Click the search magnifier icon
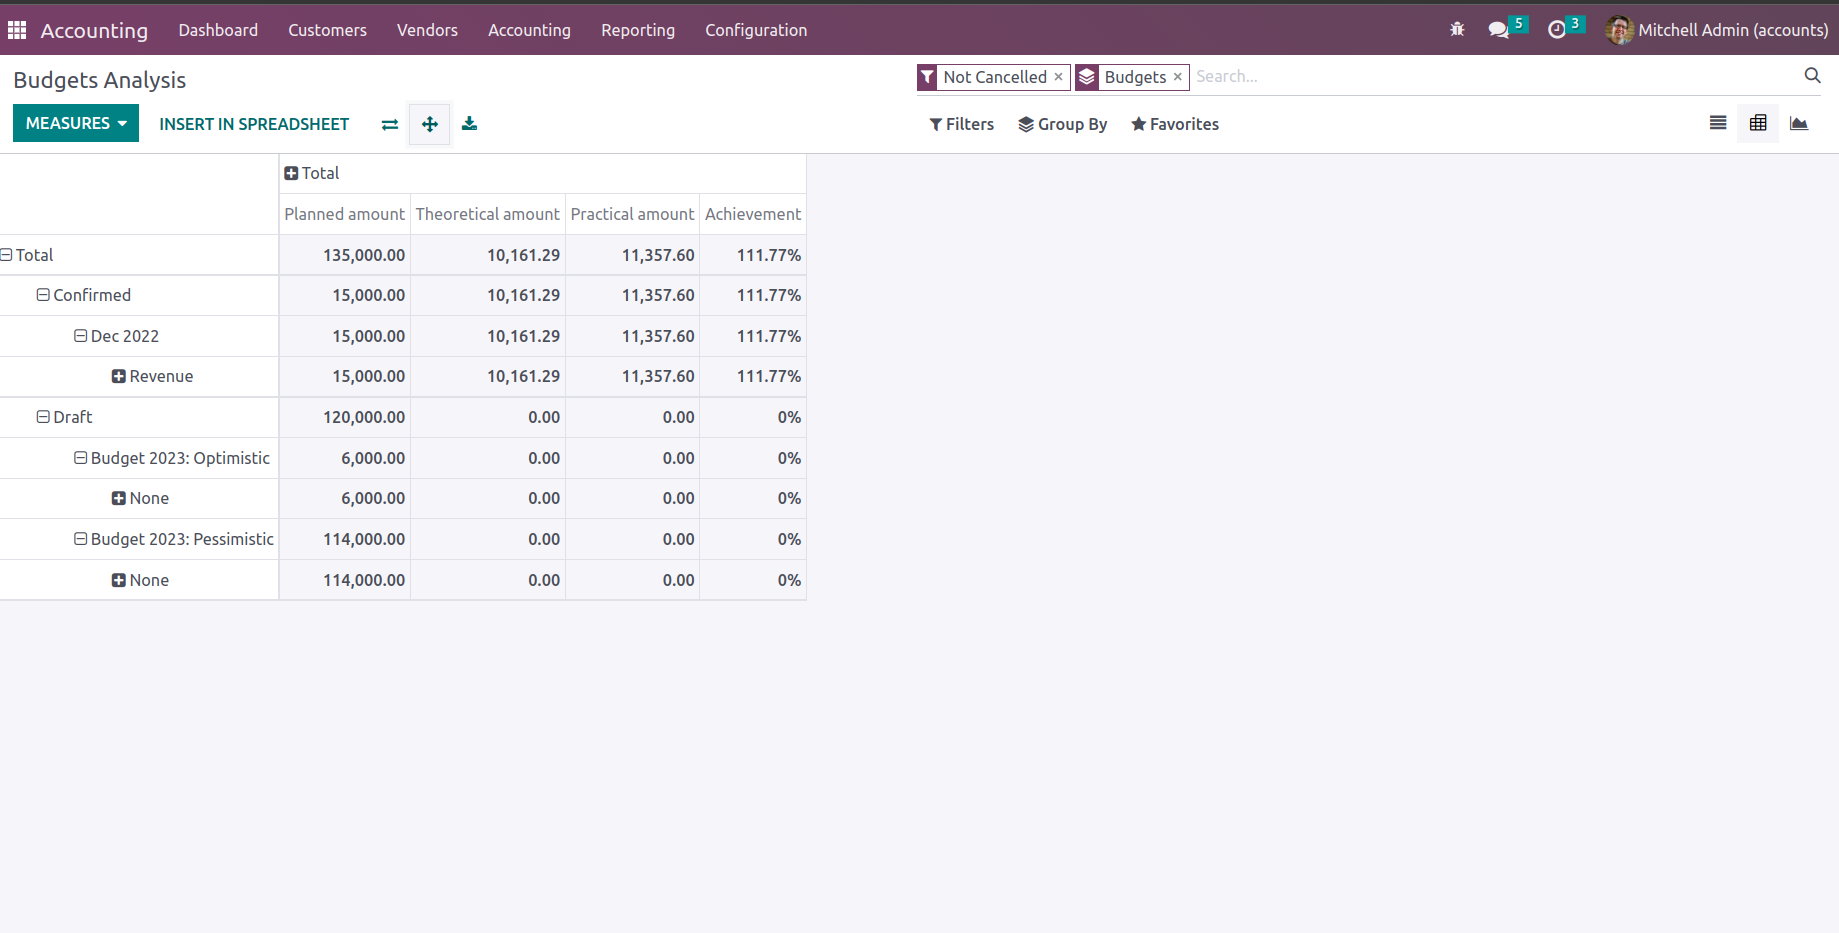Image resolution: width=1839 pixels, height=933 pixels. click(1812, 76)
